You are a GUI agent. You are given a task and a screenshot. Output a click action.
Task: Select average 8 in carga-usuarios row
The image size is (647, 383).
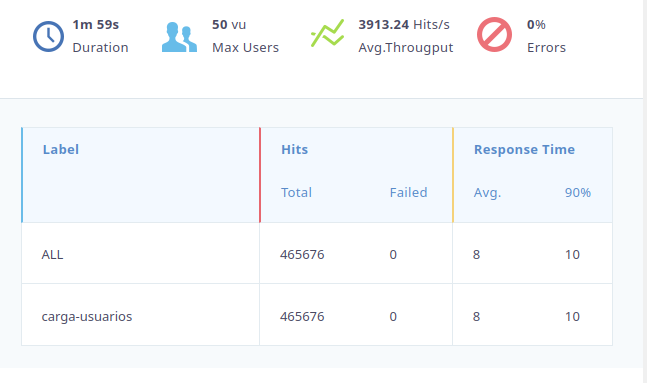476,317
